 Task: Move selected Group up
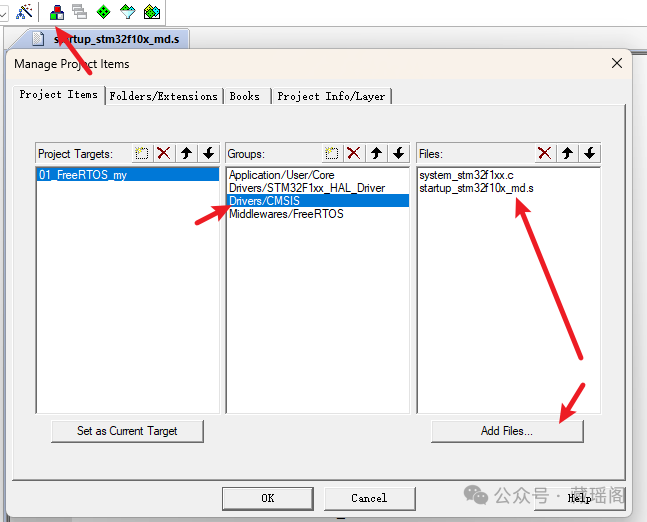(376, 154)
